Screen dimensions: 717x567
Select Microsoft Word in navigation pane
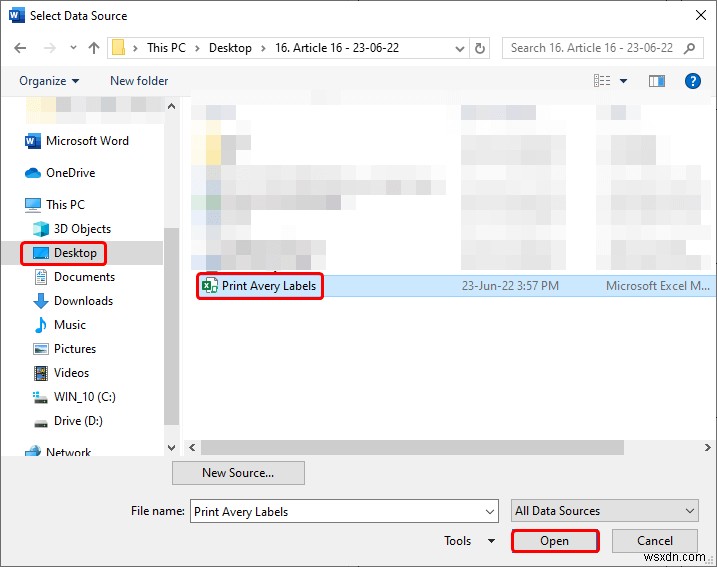pos(87,141)
